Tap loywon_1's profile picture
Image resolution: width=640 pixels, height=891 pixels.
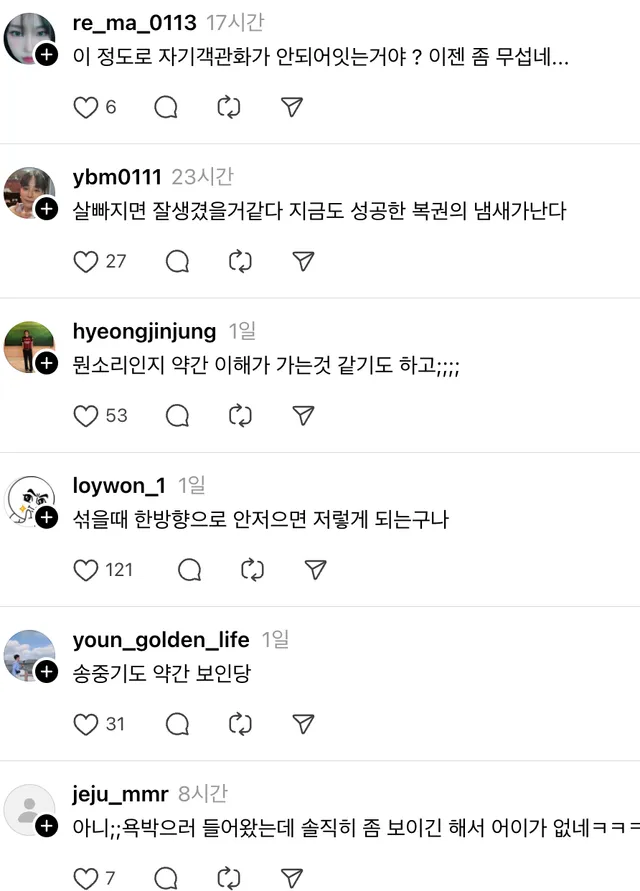click(x=29, y=498)
